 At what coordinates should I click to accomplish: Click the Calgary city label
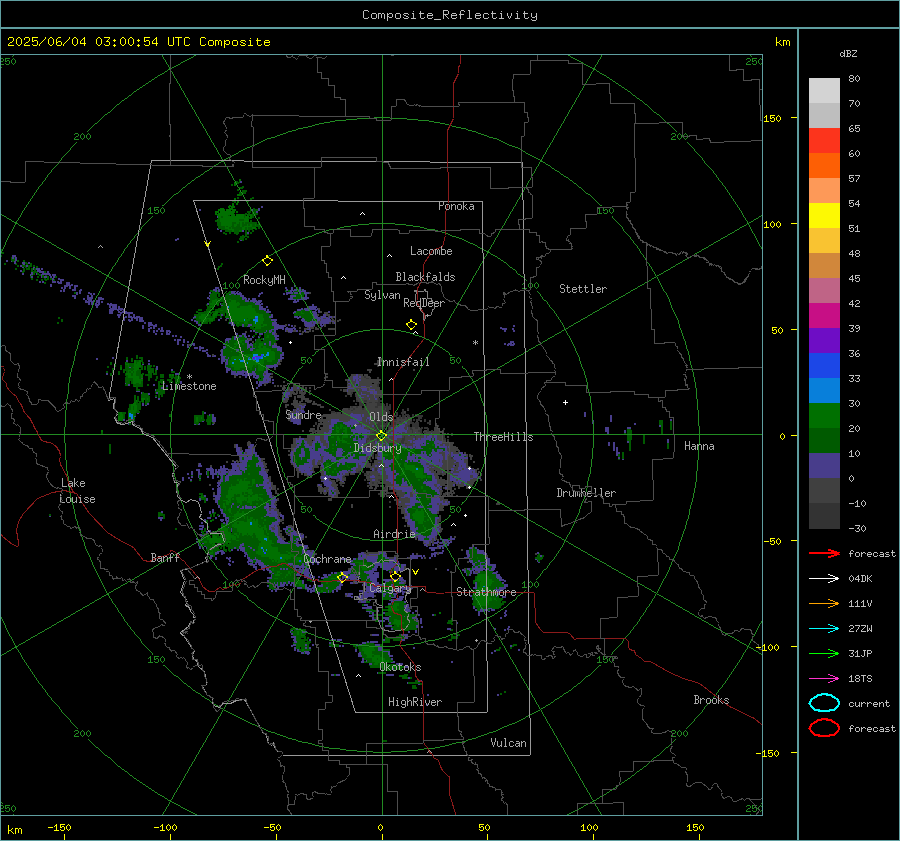(390, 588)
